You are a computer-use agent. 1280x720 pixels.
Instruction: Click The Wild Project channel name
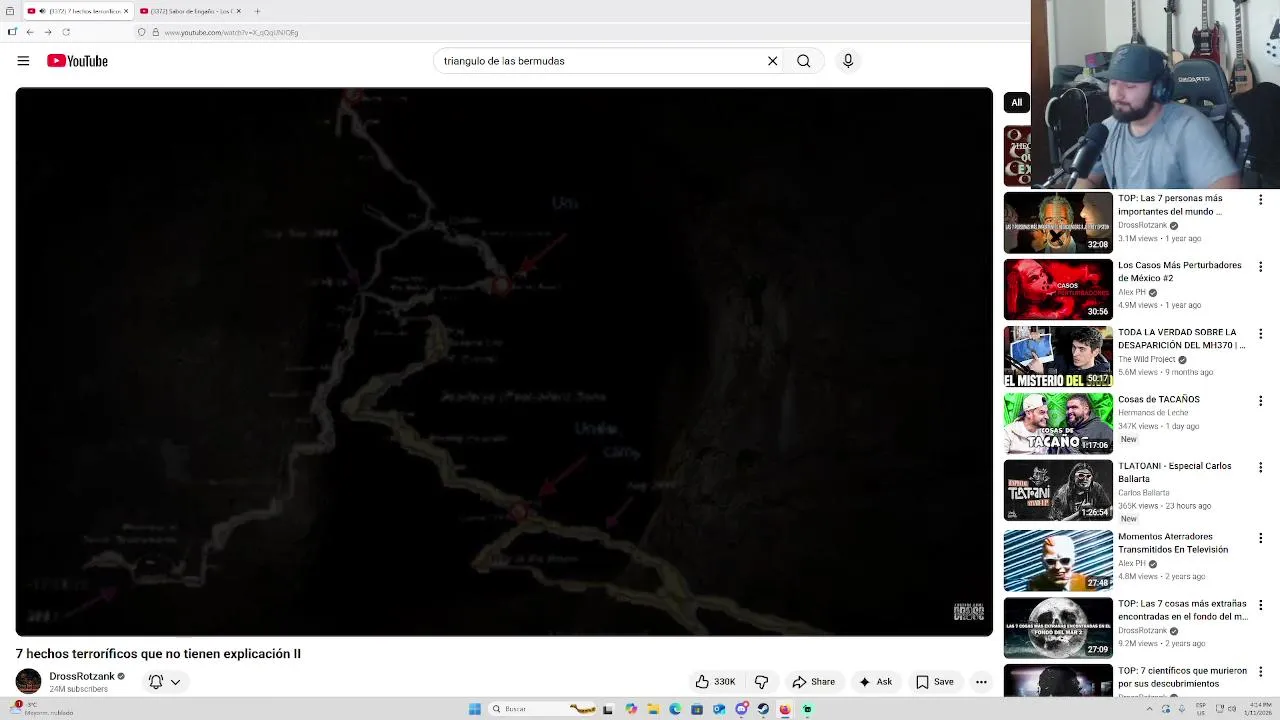(x=1148, y=359)
